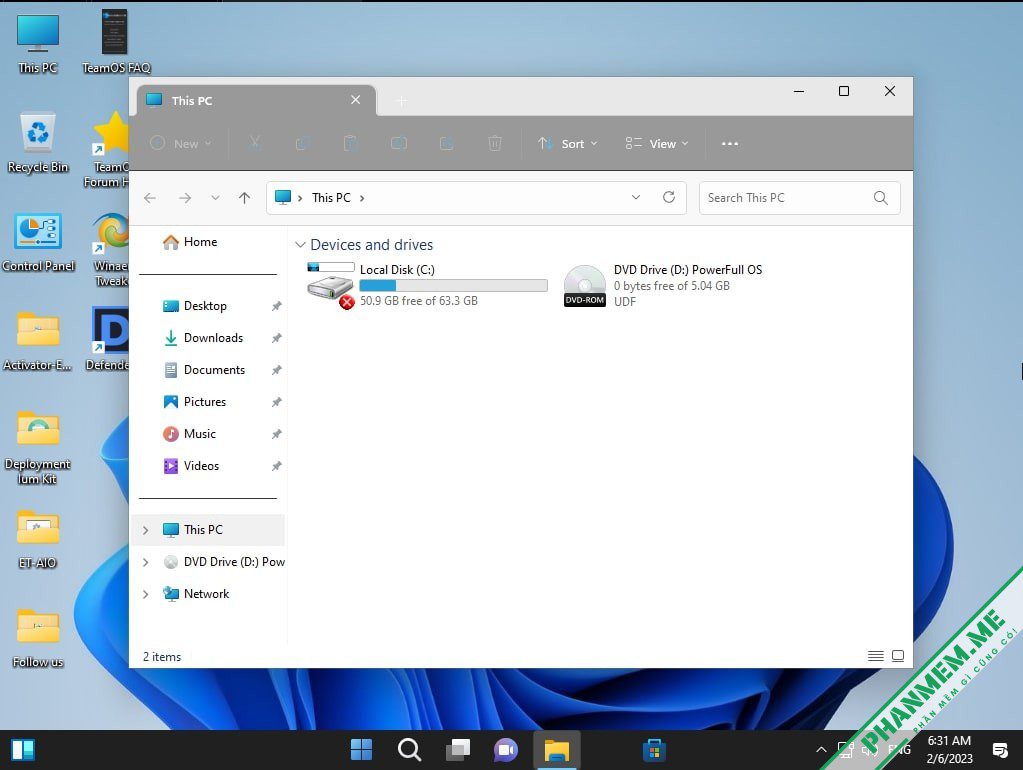Screen dimensions: 1023x770
Task: Select the TeamOS FAQ desktop file
Action: (116, 42)
